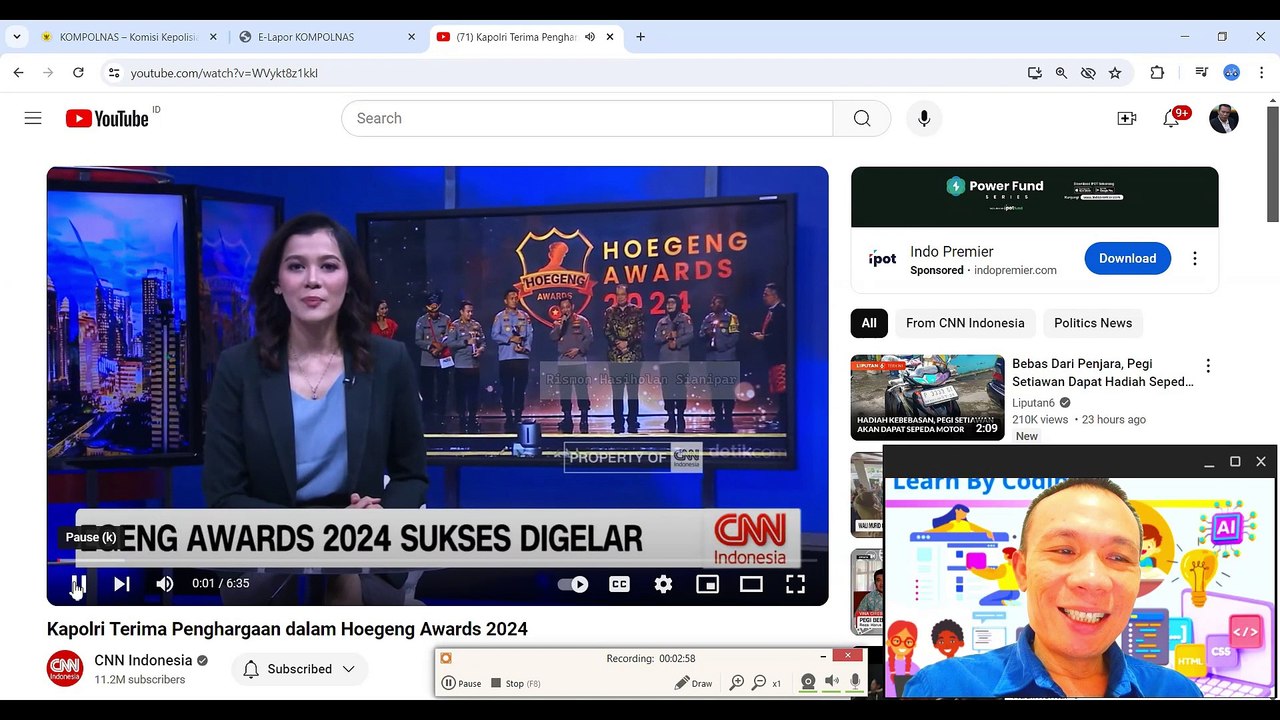Install app icon in address bar
This screenshot has width=1280, height=720.
[1035, 73]
